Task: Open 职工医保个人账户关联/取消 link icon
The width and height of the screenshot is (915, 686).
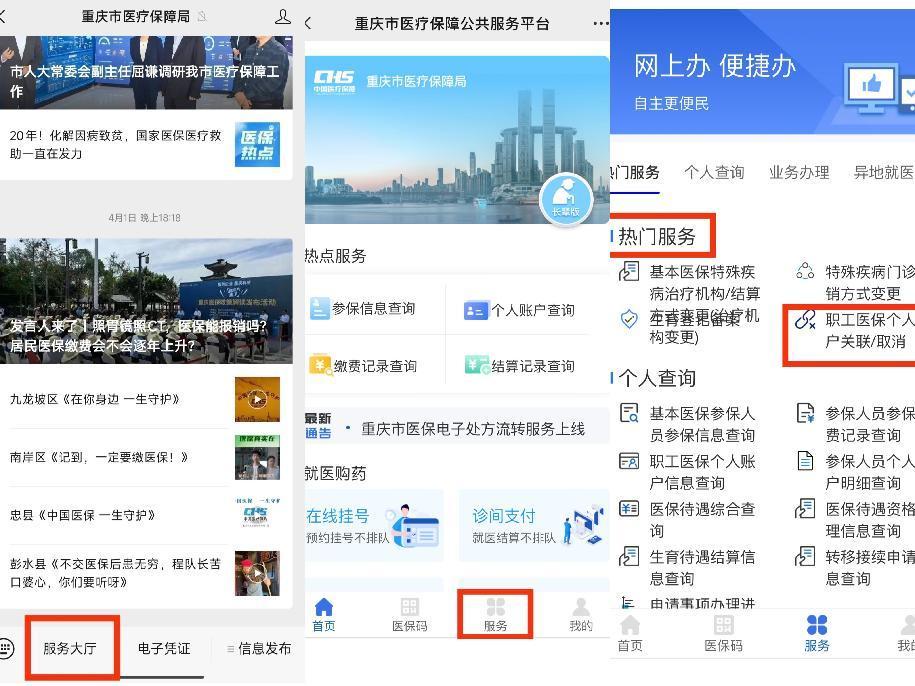Action: point(805,320)
